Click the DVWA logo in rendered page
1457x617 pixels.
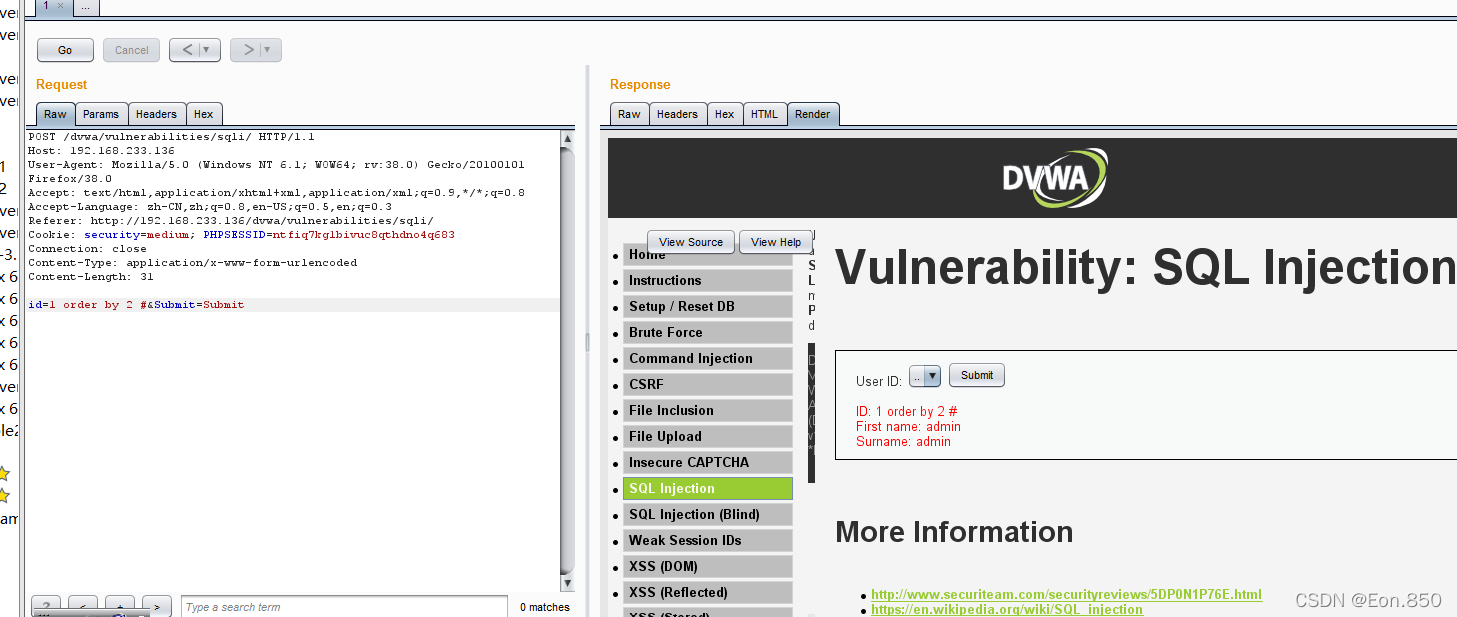1055,178
